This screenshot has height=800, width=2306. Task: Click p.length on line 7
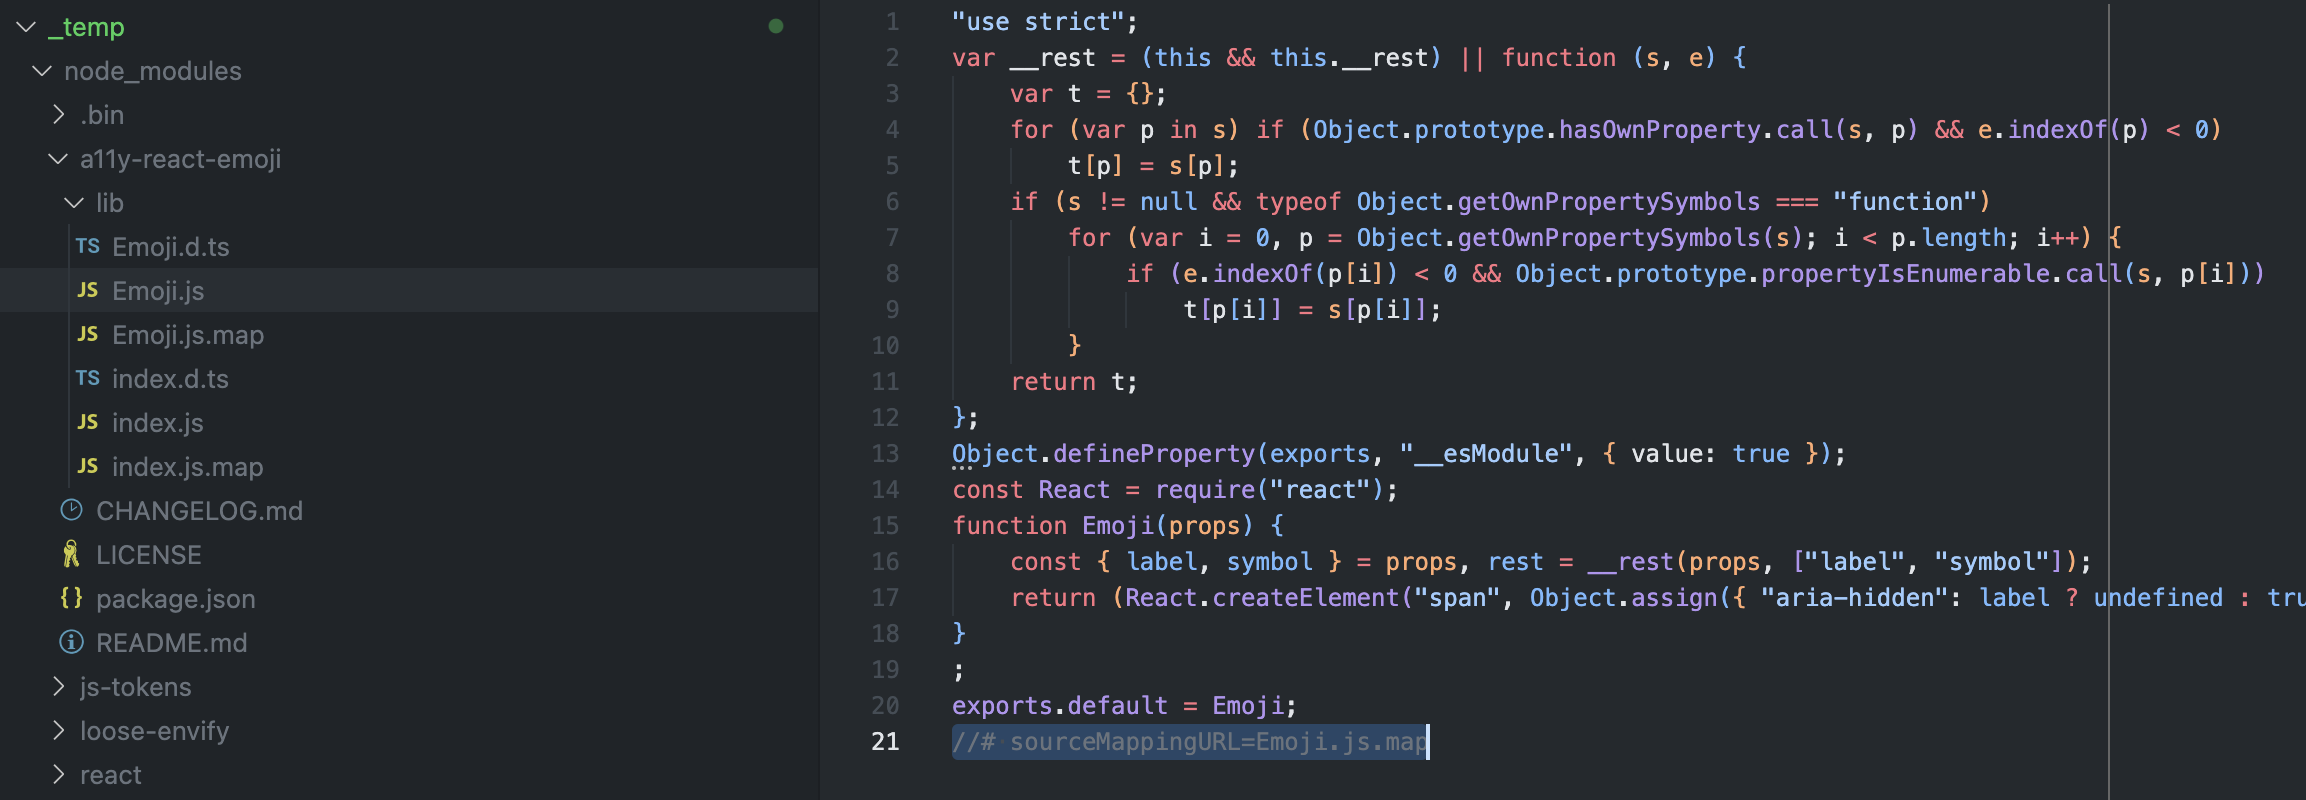1949,238
